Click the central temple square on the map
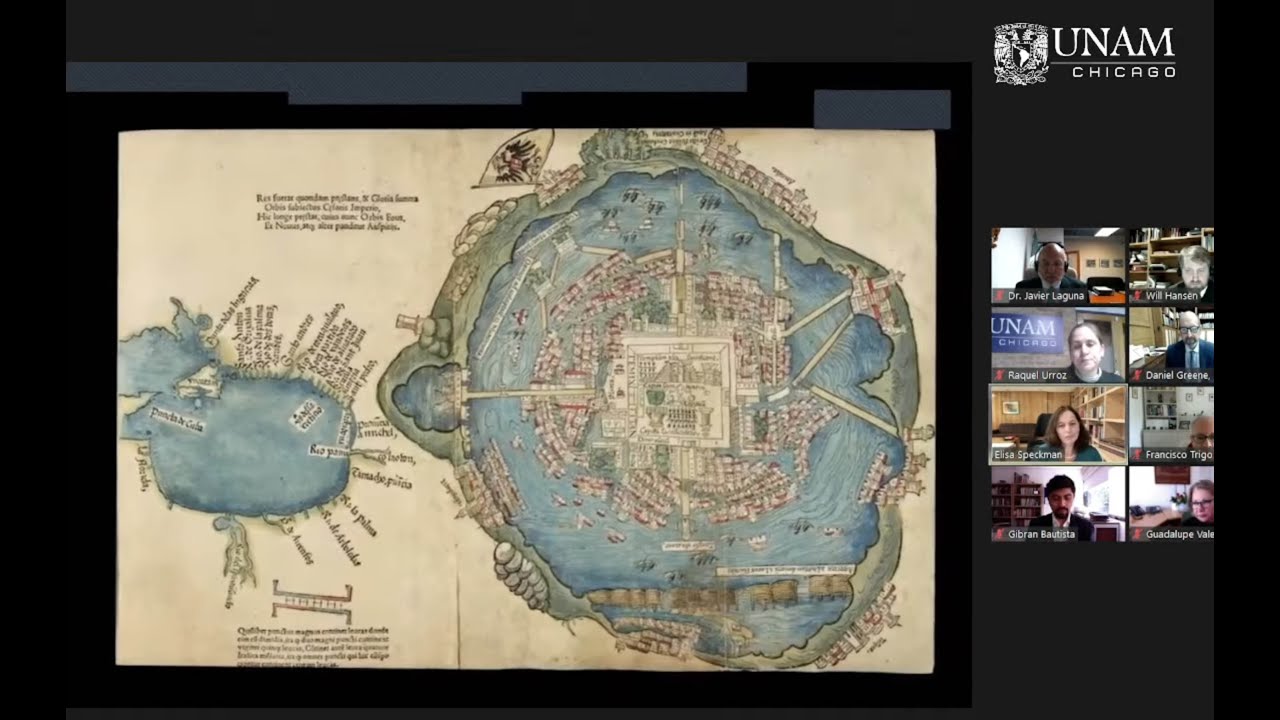This screenshot has height=720, width=1280. pyautogui.click(x=680, y=390)
